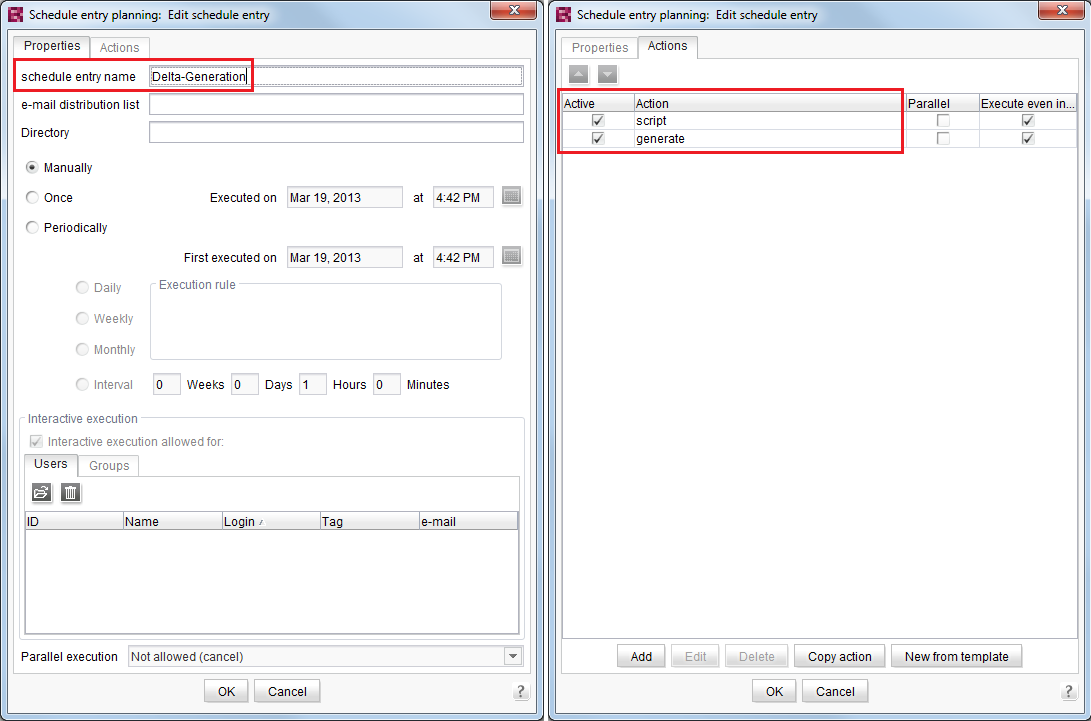Click the ID column header
Viewport: 1091px width, 721px height.
click(74, 521)
